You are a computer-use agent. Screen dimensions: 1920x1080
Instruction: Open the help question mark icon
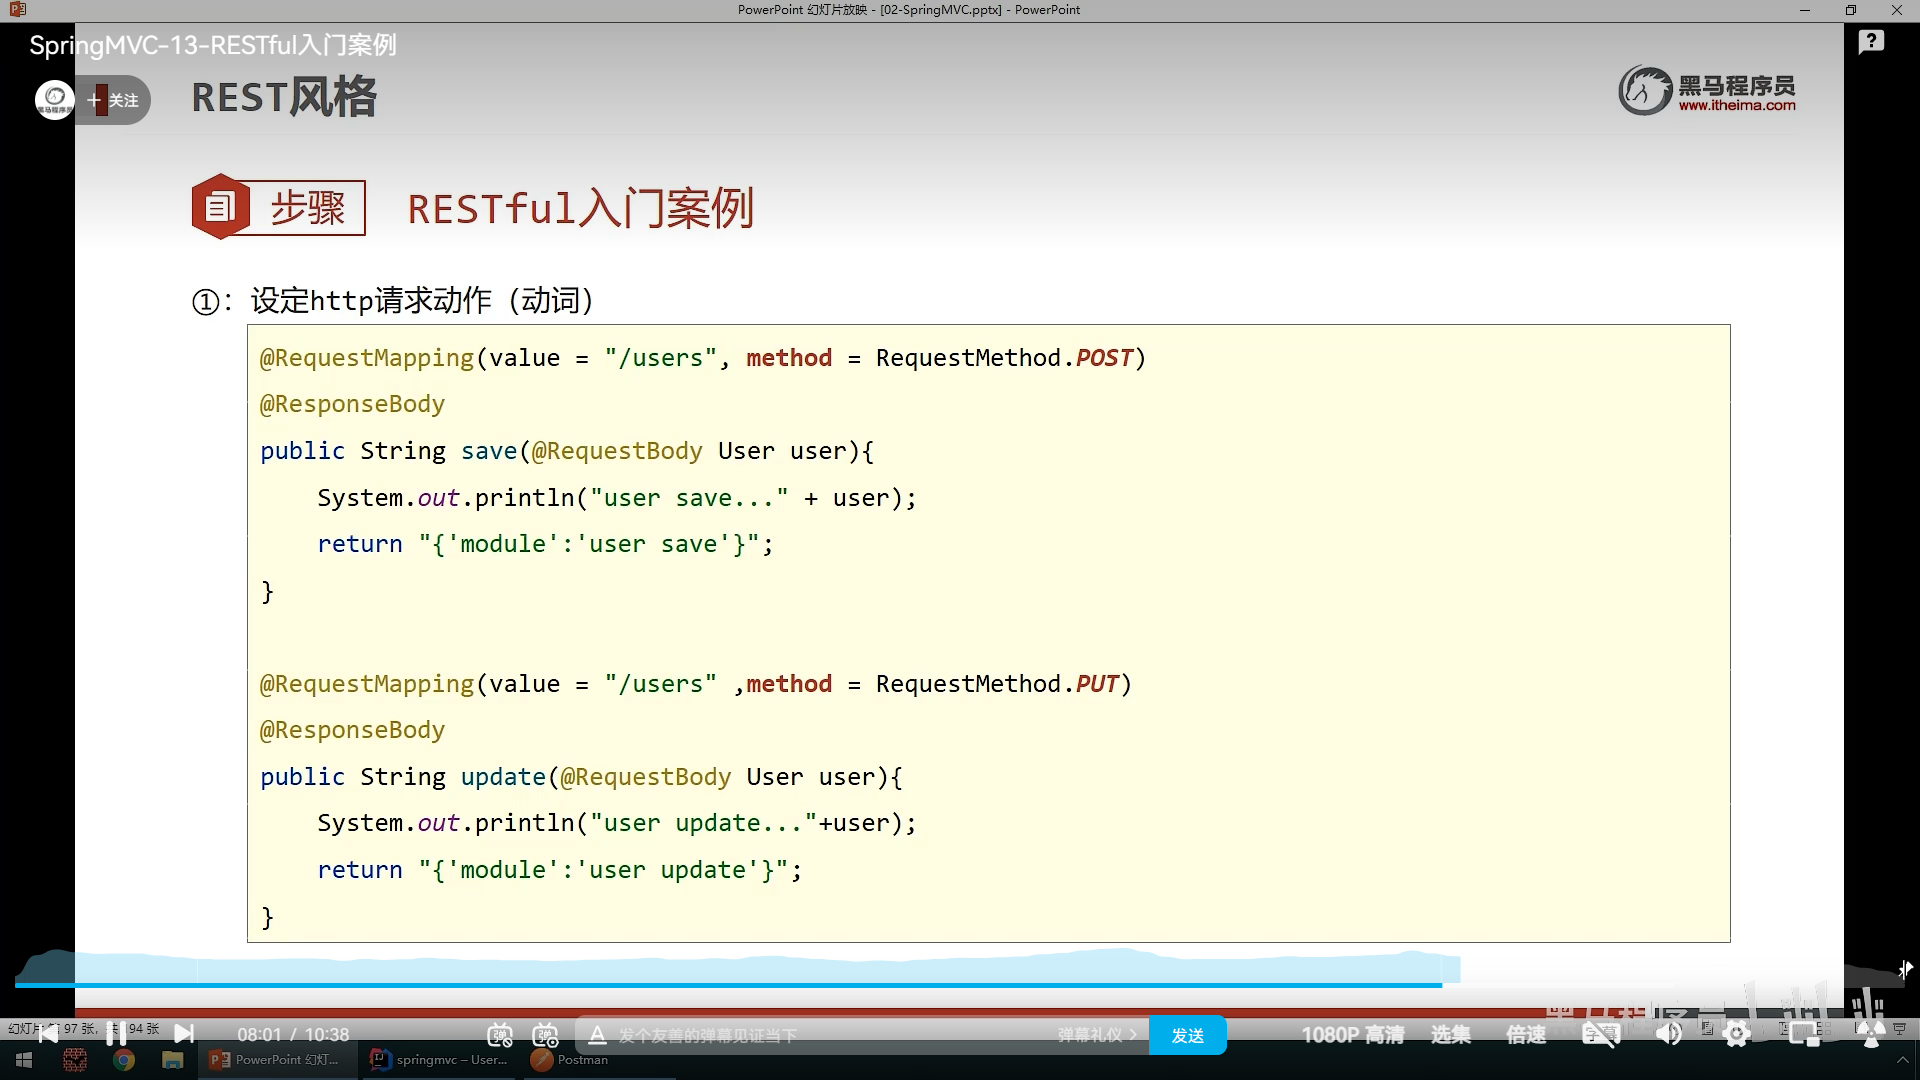click(x=1871, y=42)
